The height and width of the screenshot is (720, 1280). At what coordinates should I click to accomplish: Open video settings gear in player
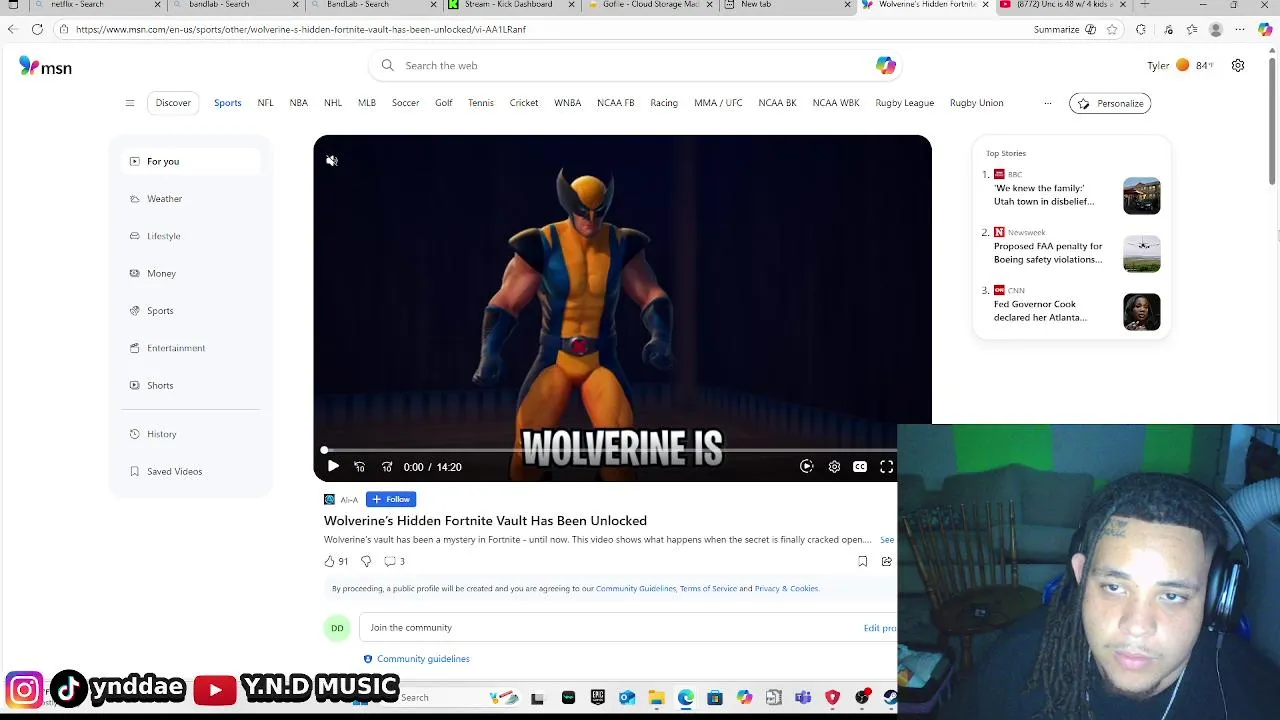(x=834, y=466)
